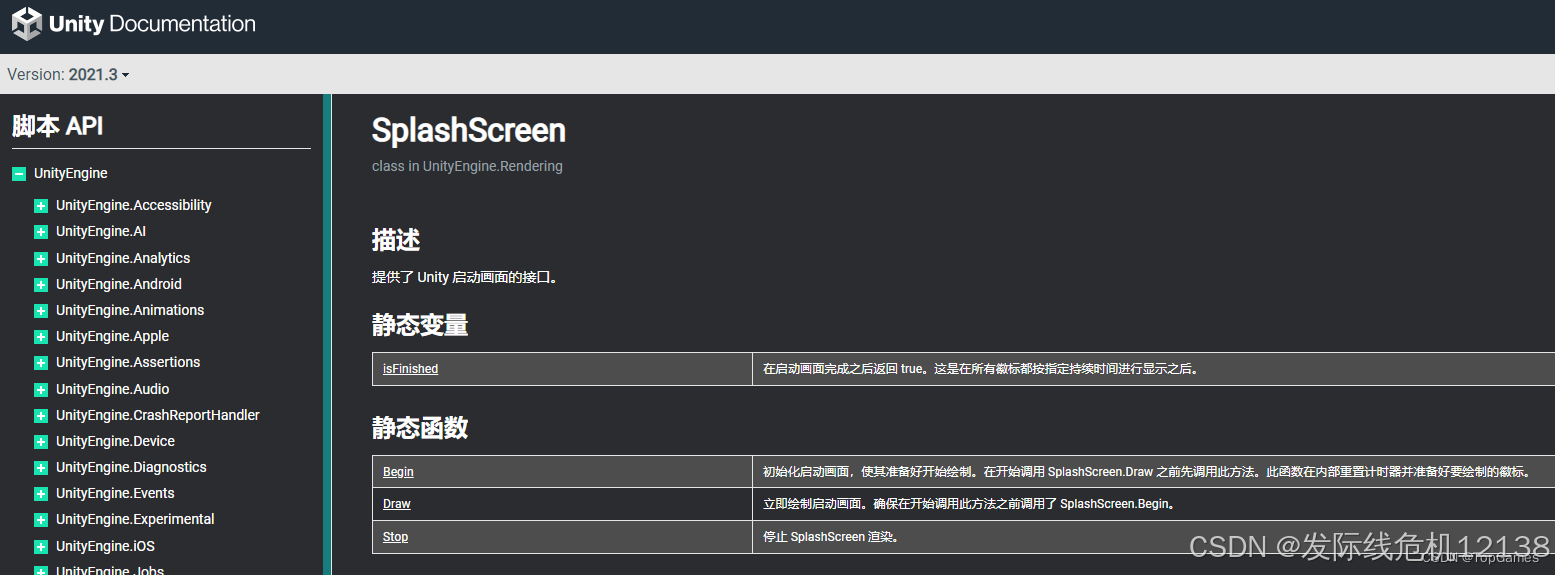Open the Unity Documentation home link

pyautogui.click(x=134, y=24)
